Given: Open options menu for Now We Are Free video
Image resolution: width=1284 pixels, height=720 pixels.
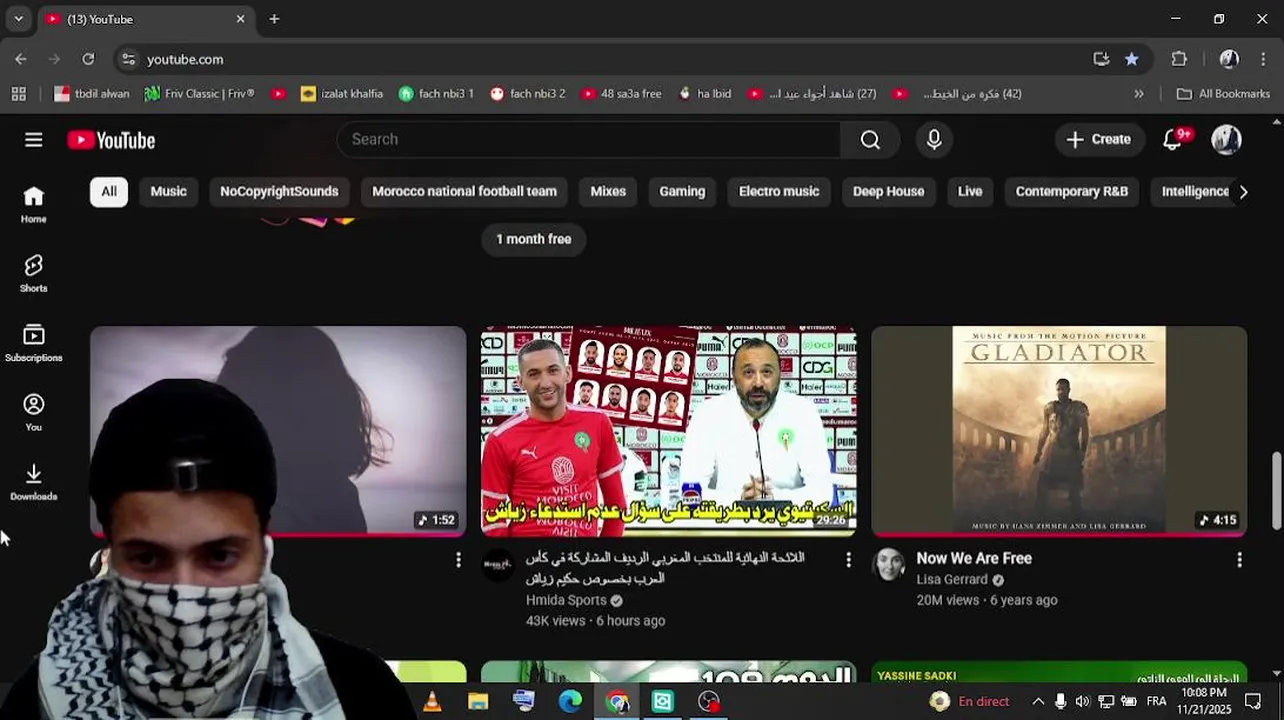Looking at the screenshot, I should point(1239,560).
